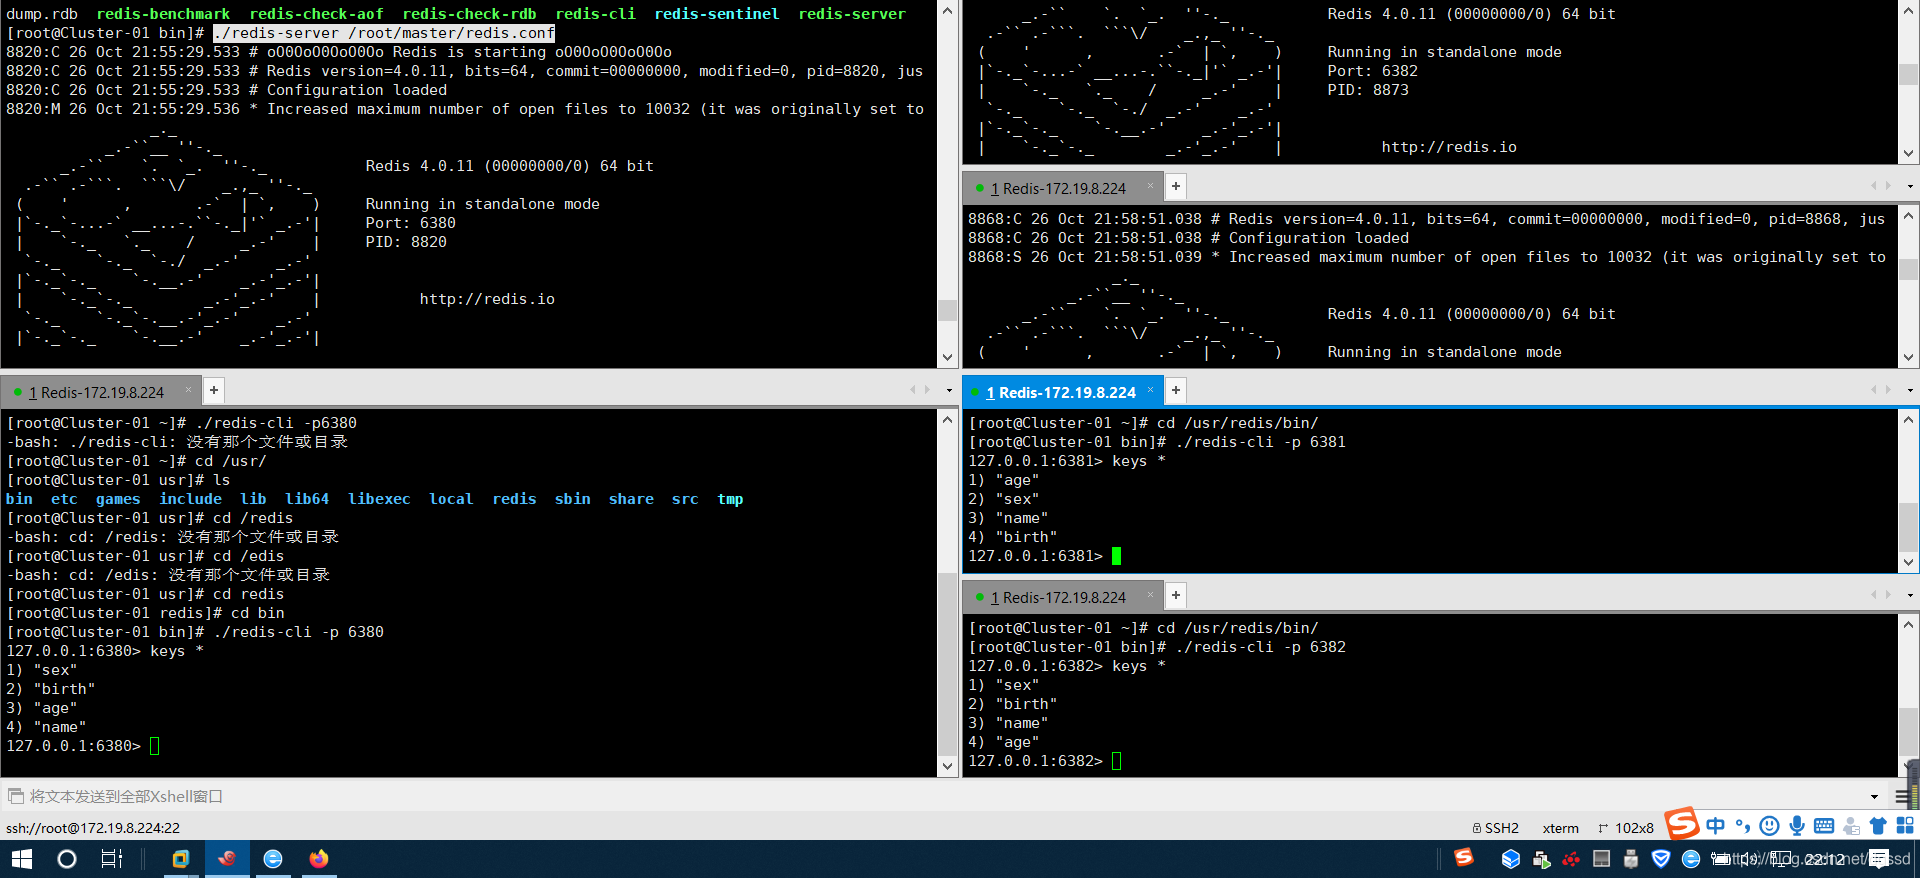The width and height of the screenshot is (1920, 878).
Task: Click port 6380 server pane scrollbar thumb
Action: pos(947,310)
